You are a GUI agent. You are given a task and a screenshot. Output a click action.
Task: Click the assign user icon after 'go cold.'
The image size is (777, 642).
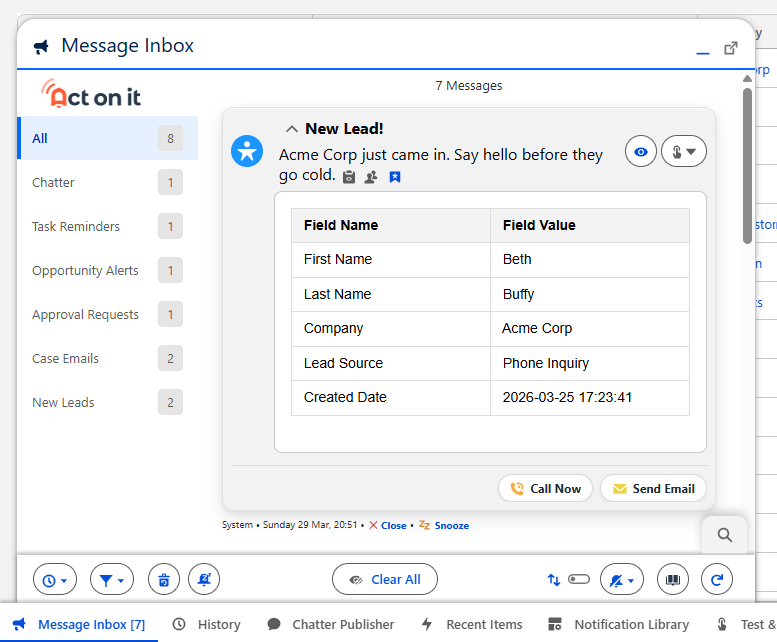[371, 177]
